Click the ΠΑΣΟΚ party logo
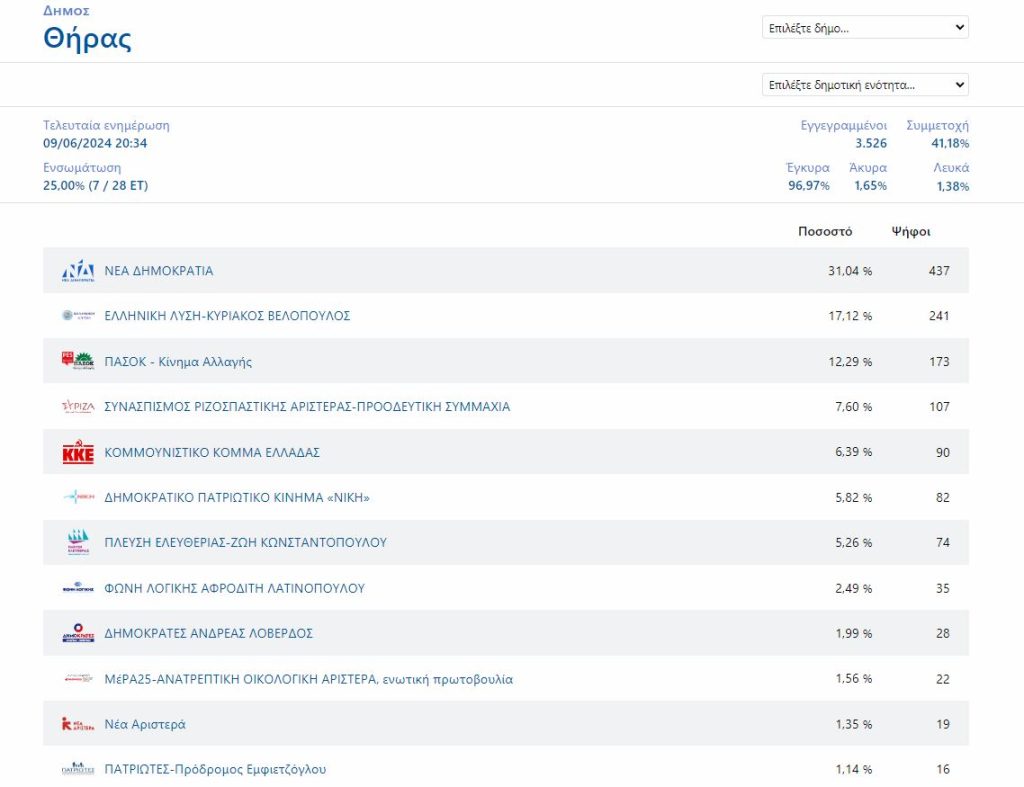This screenshot has width=1024, height=787. pos(78,361)
